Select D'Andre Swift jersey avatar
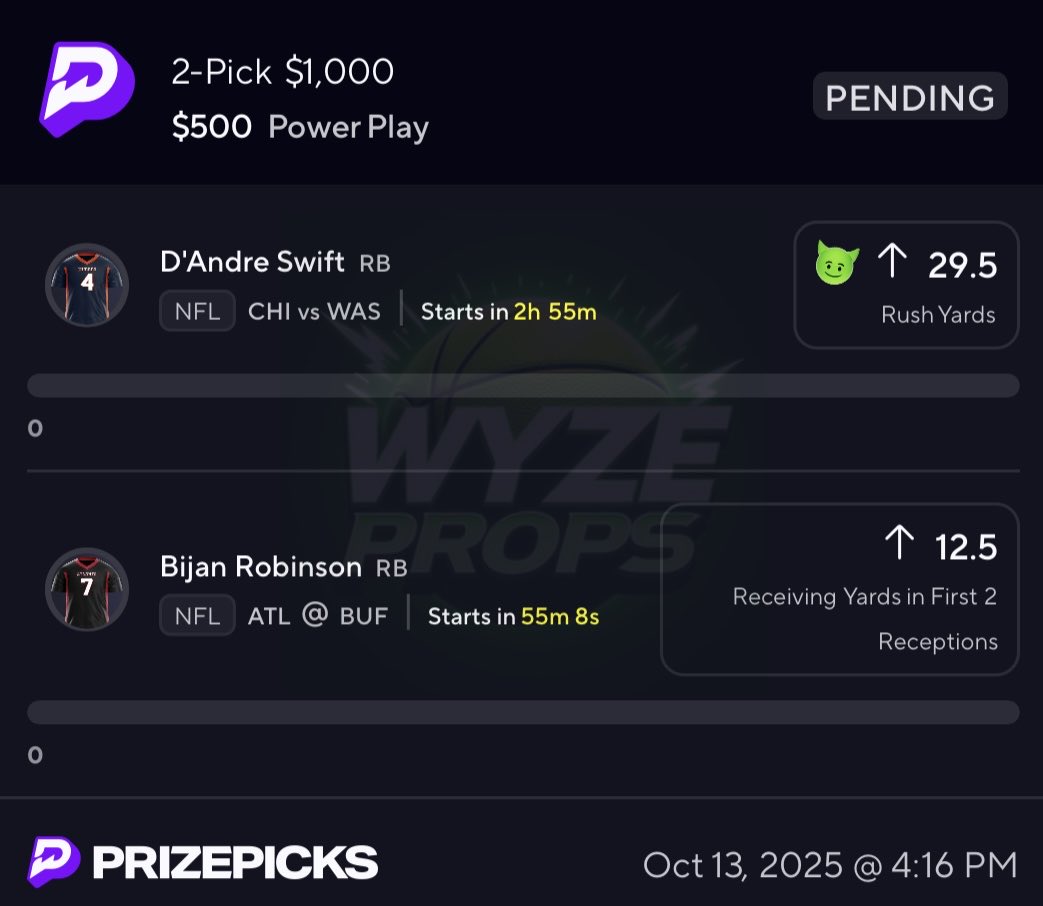Viewport: 1043px width, 906px height. [x=87, y=285]
